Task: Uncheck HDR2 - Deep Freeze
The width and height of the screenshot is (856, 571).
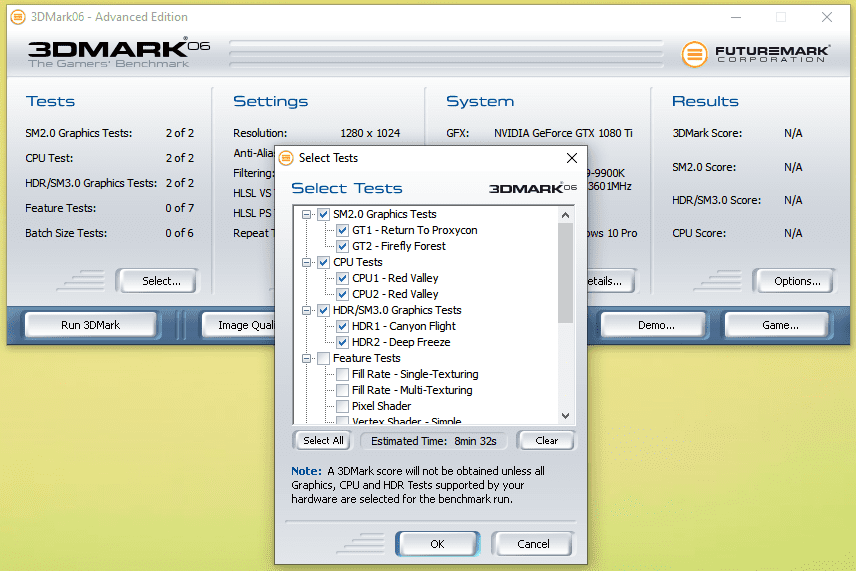Action: click(342, 342)
